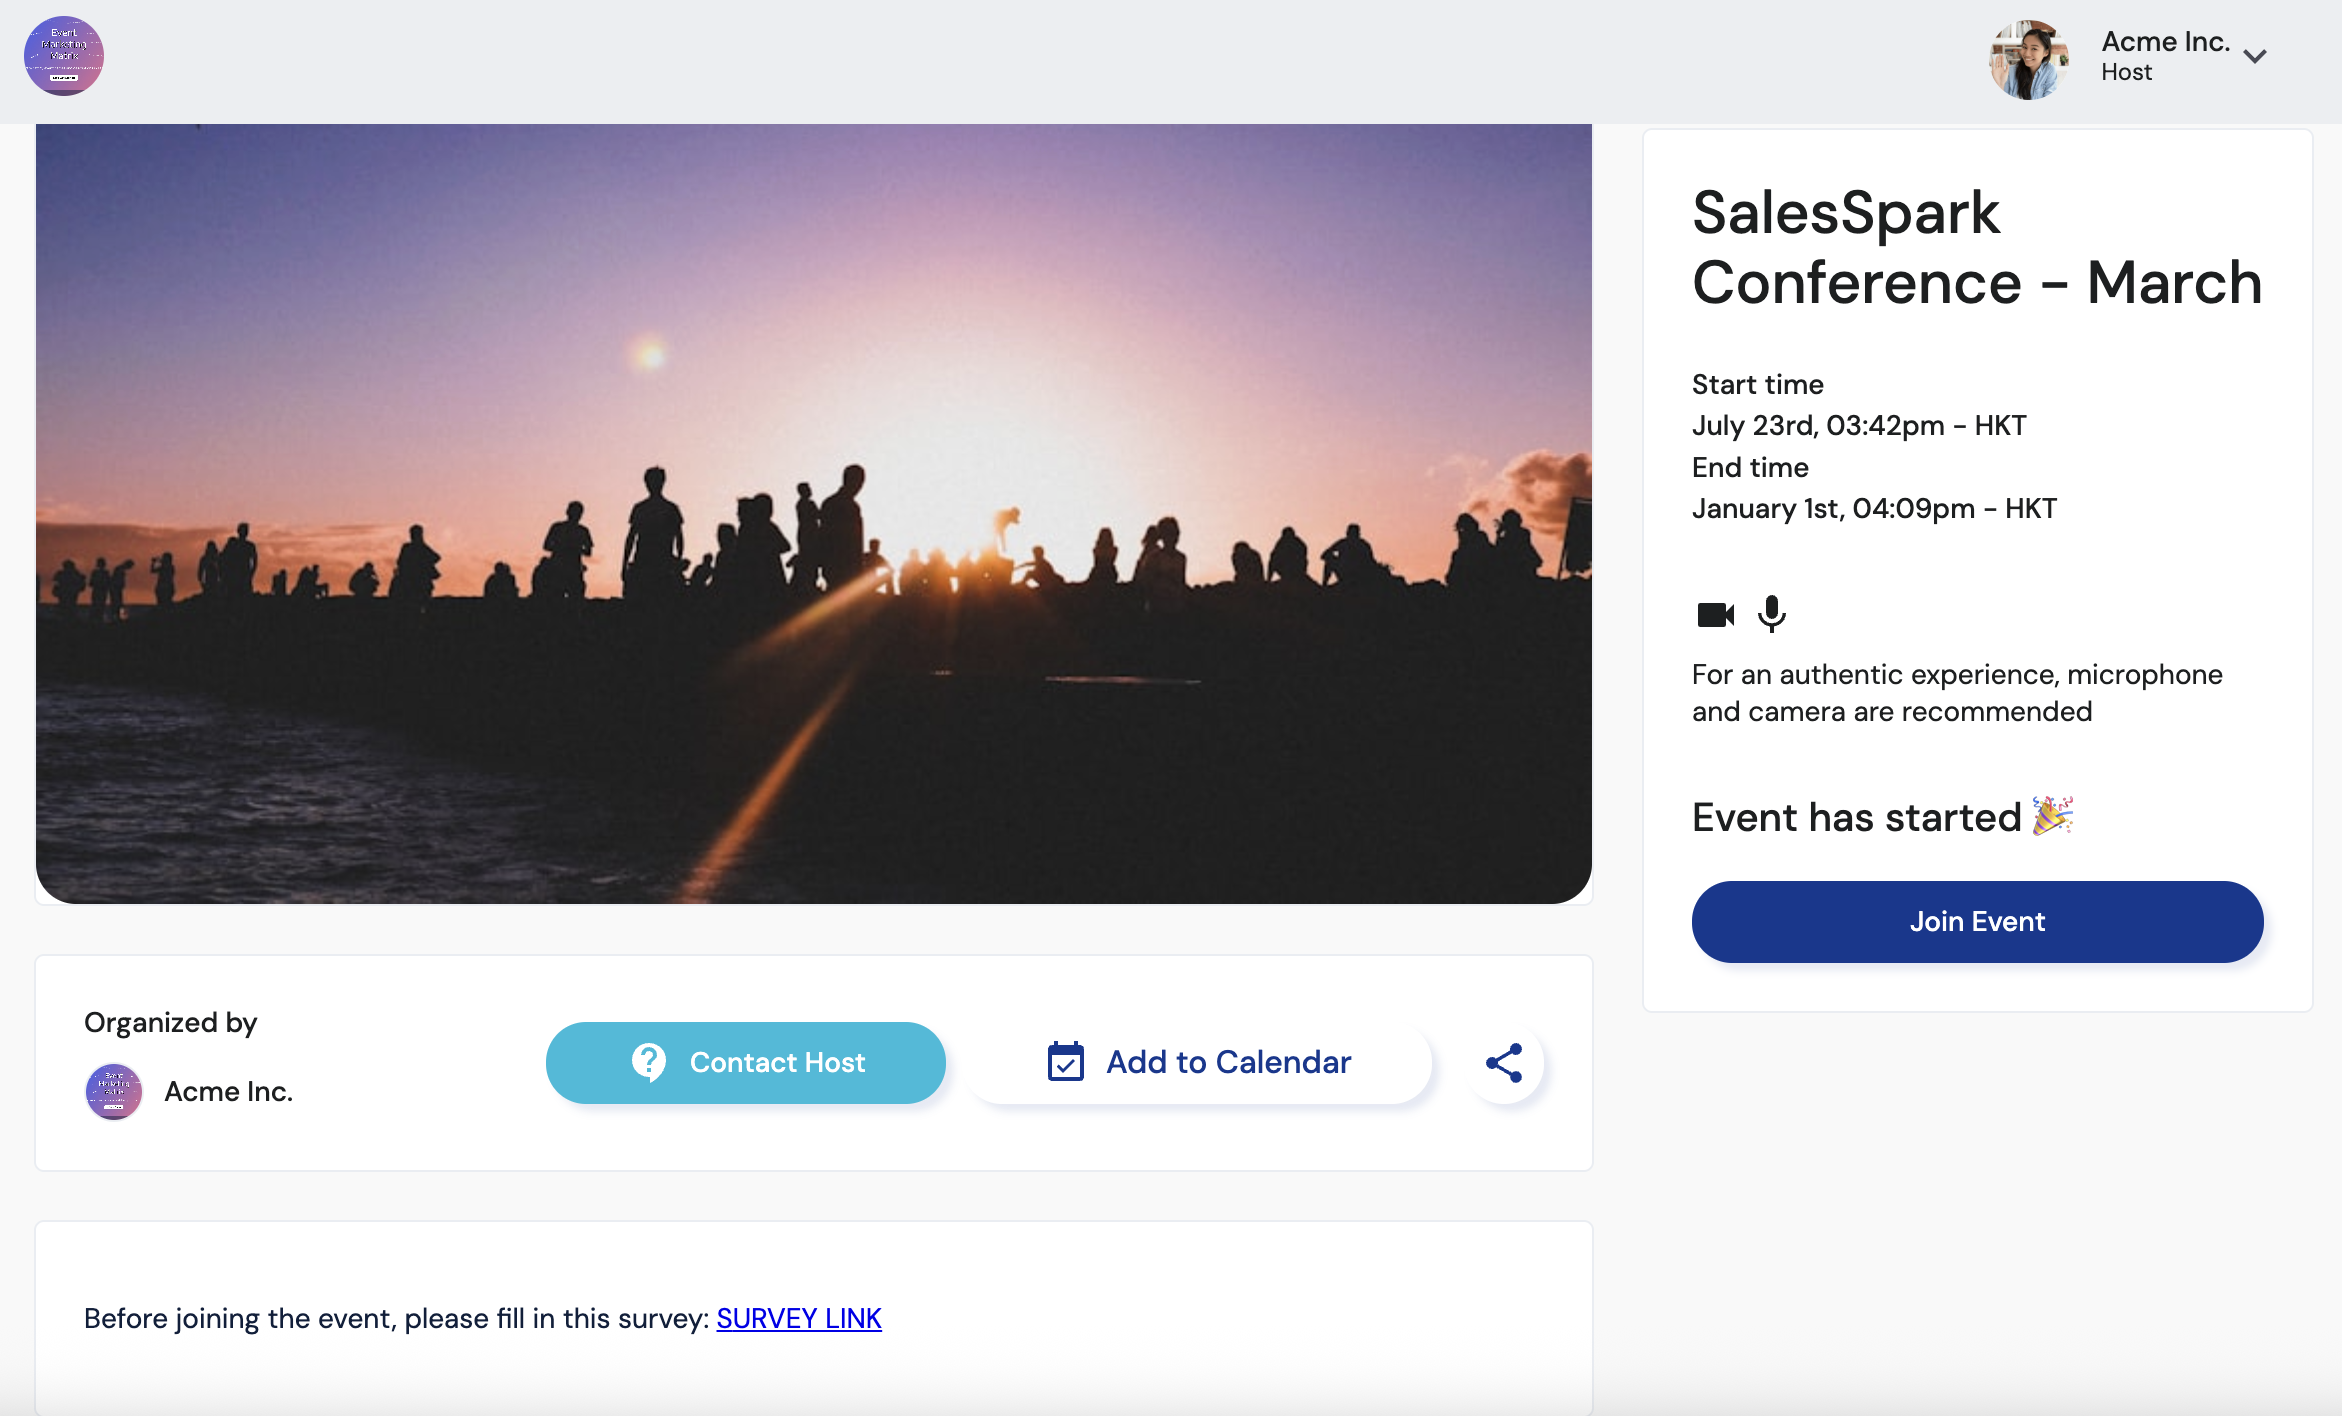Click the calendar icon in Add to Calendar
This screenshot has width=2342, height=1416.
(1065, 1062)
